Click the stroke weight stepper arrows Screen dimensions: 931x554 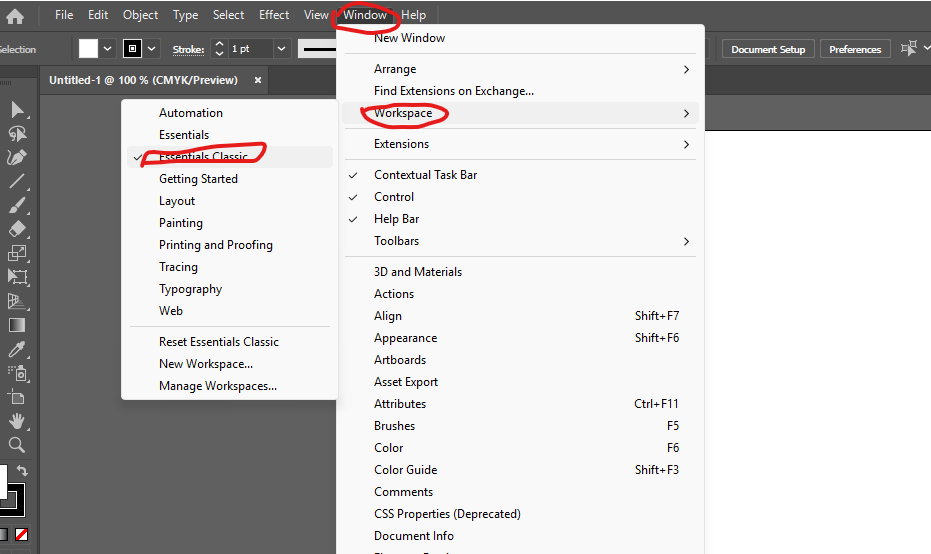pos(219,49)
